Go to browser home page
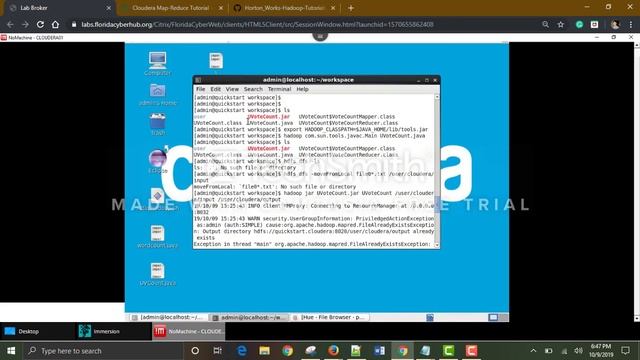 (56, 24)
